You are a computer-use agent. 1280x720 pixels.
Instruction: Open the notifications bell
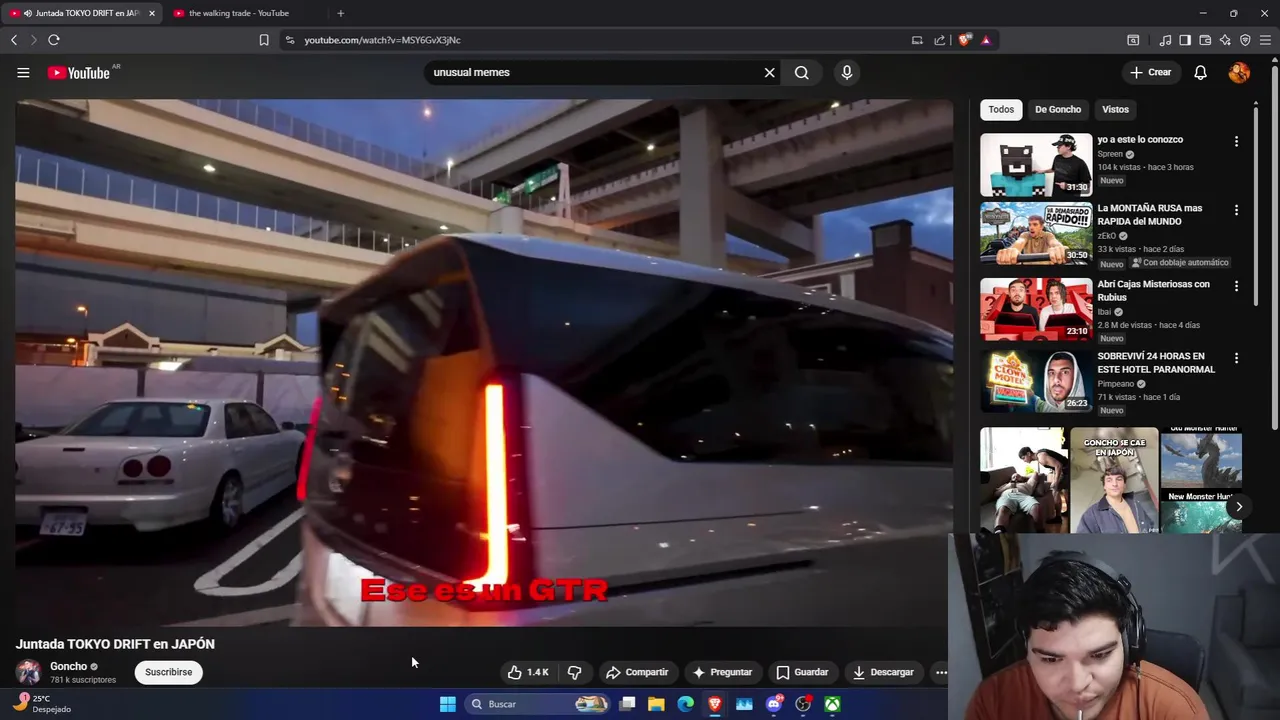1200,72
